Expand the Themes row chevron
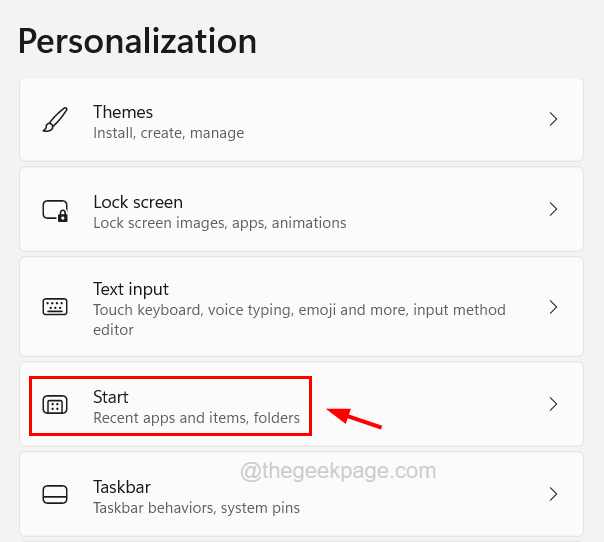604x542 pixels. tap(553, 119)
